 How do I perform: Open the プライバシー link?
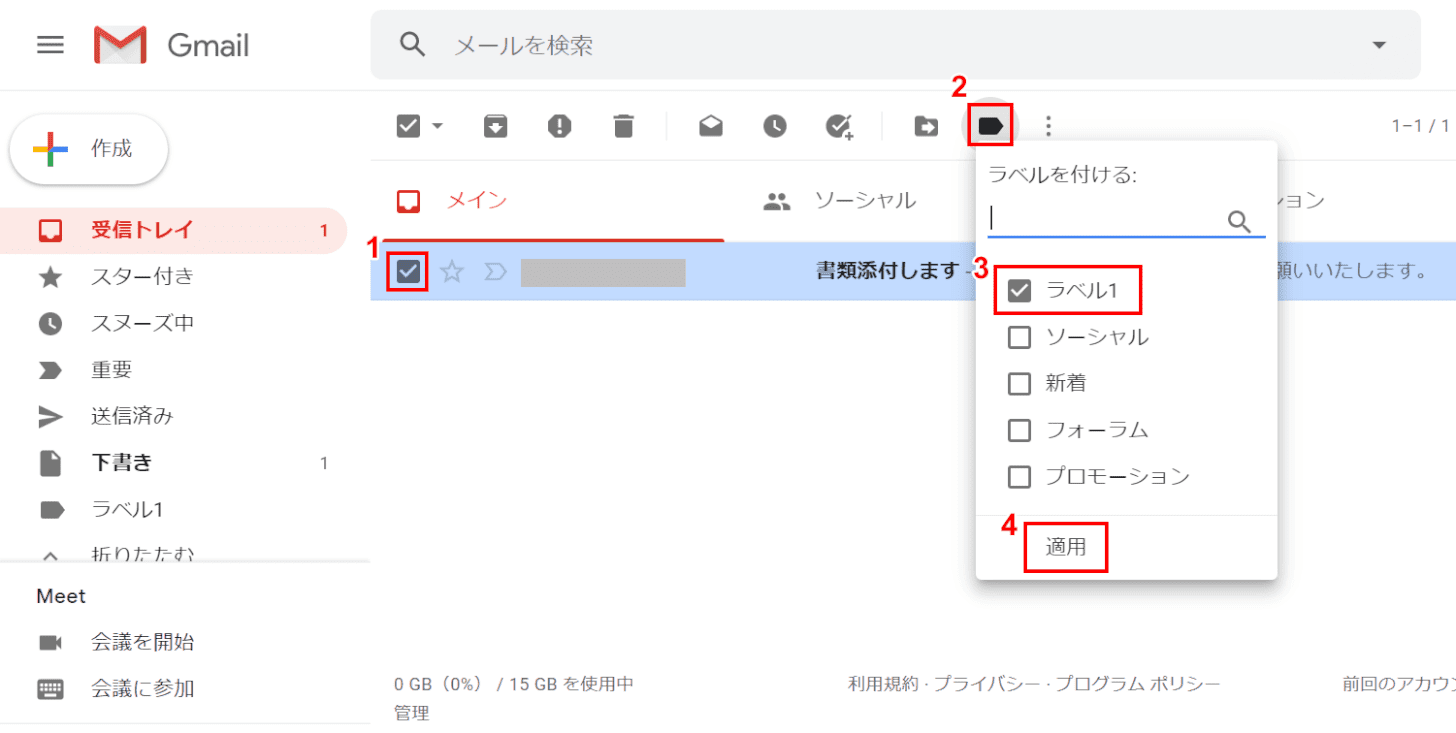pyautogui.click(x=987, y=684)
